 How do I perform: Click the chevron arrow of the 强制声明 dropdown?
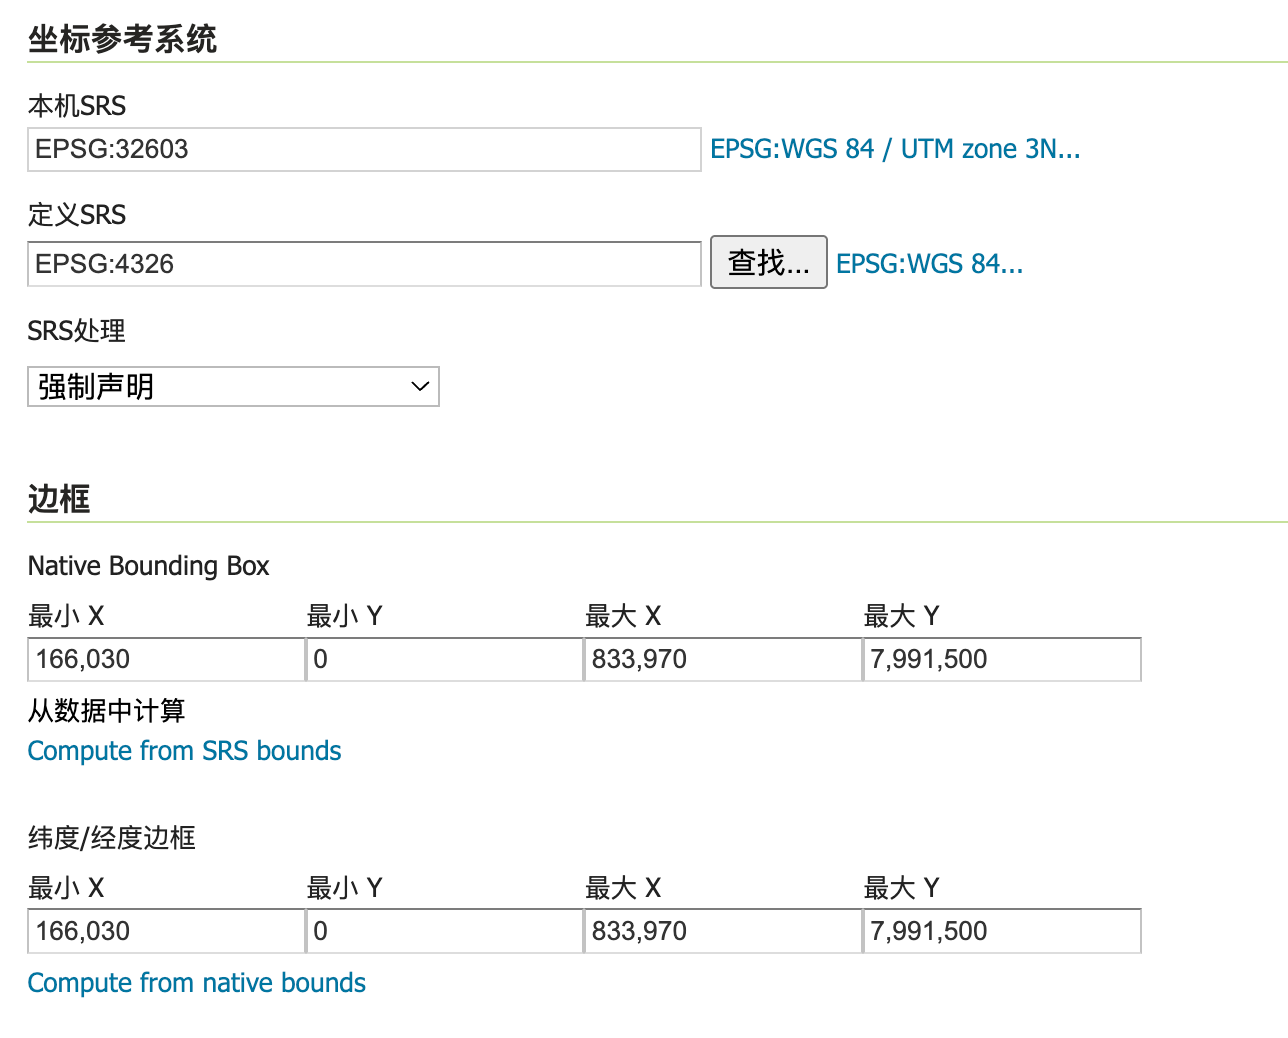[x=420, y=387]
